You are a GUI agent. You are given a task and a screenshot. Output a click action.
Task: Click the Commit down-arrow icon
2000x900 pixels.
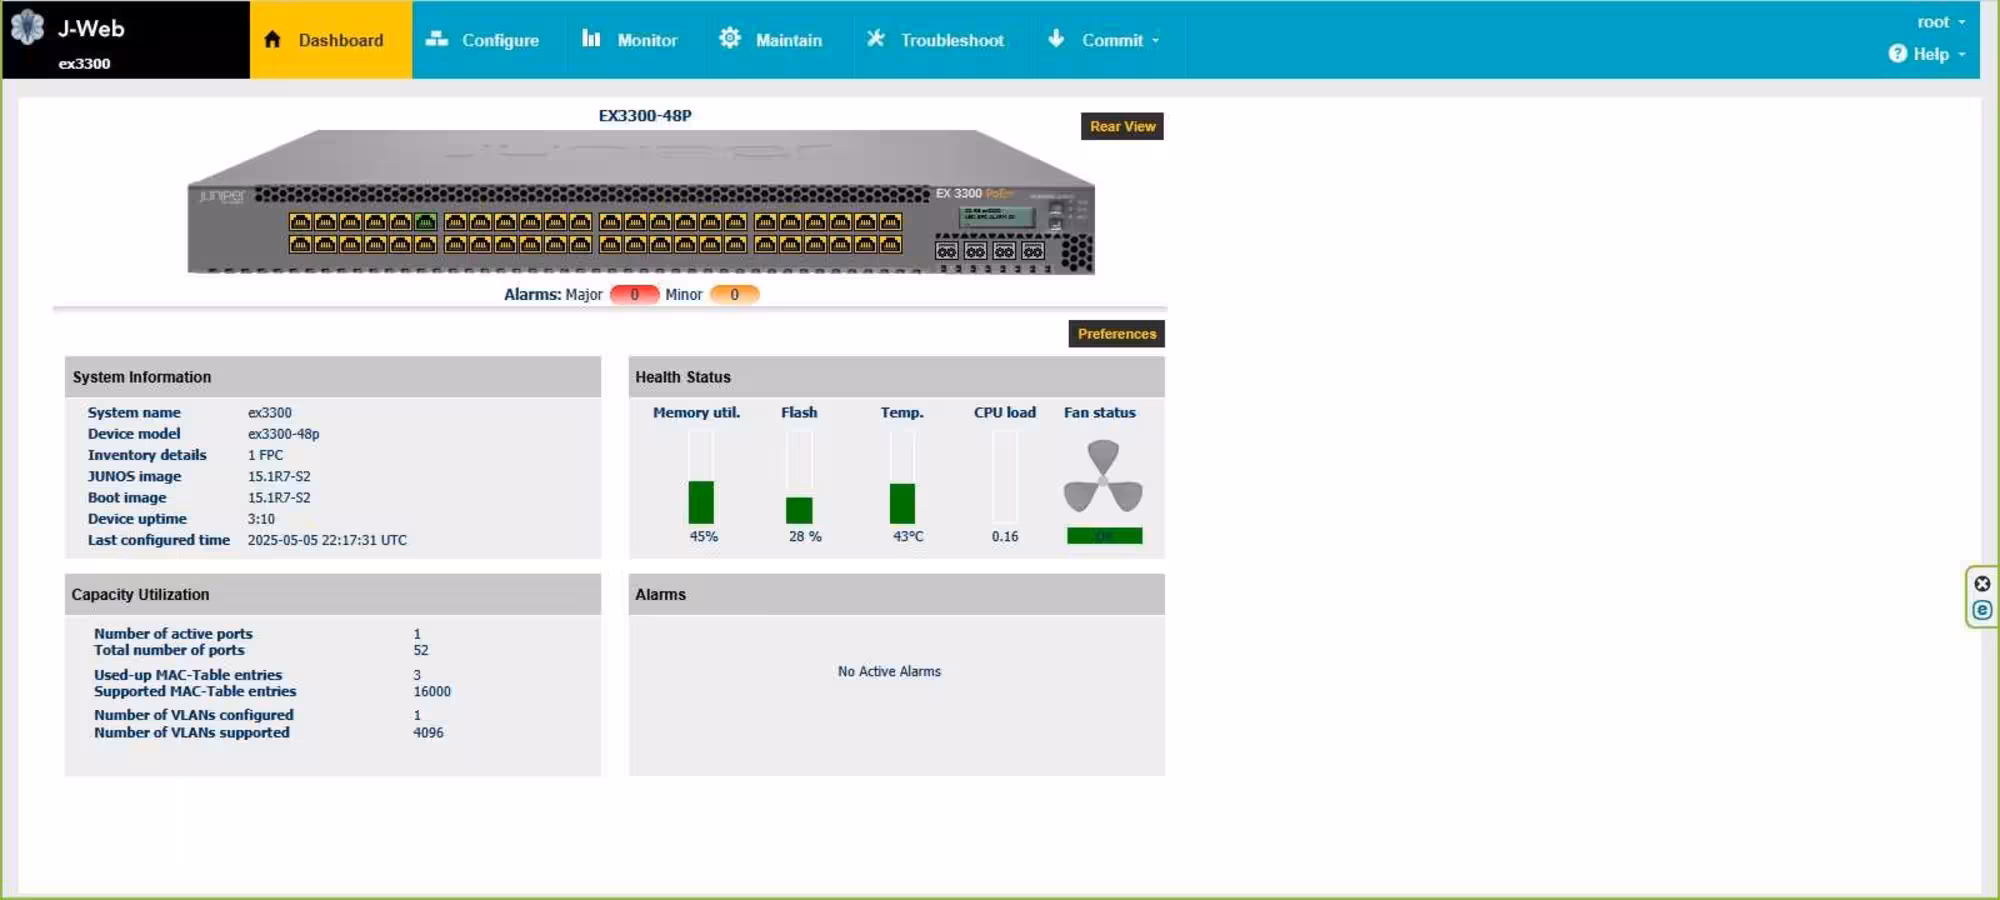(1056, 39)
